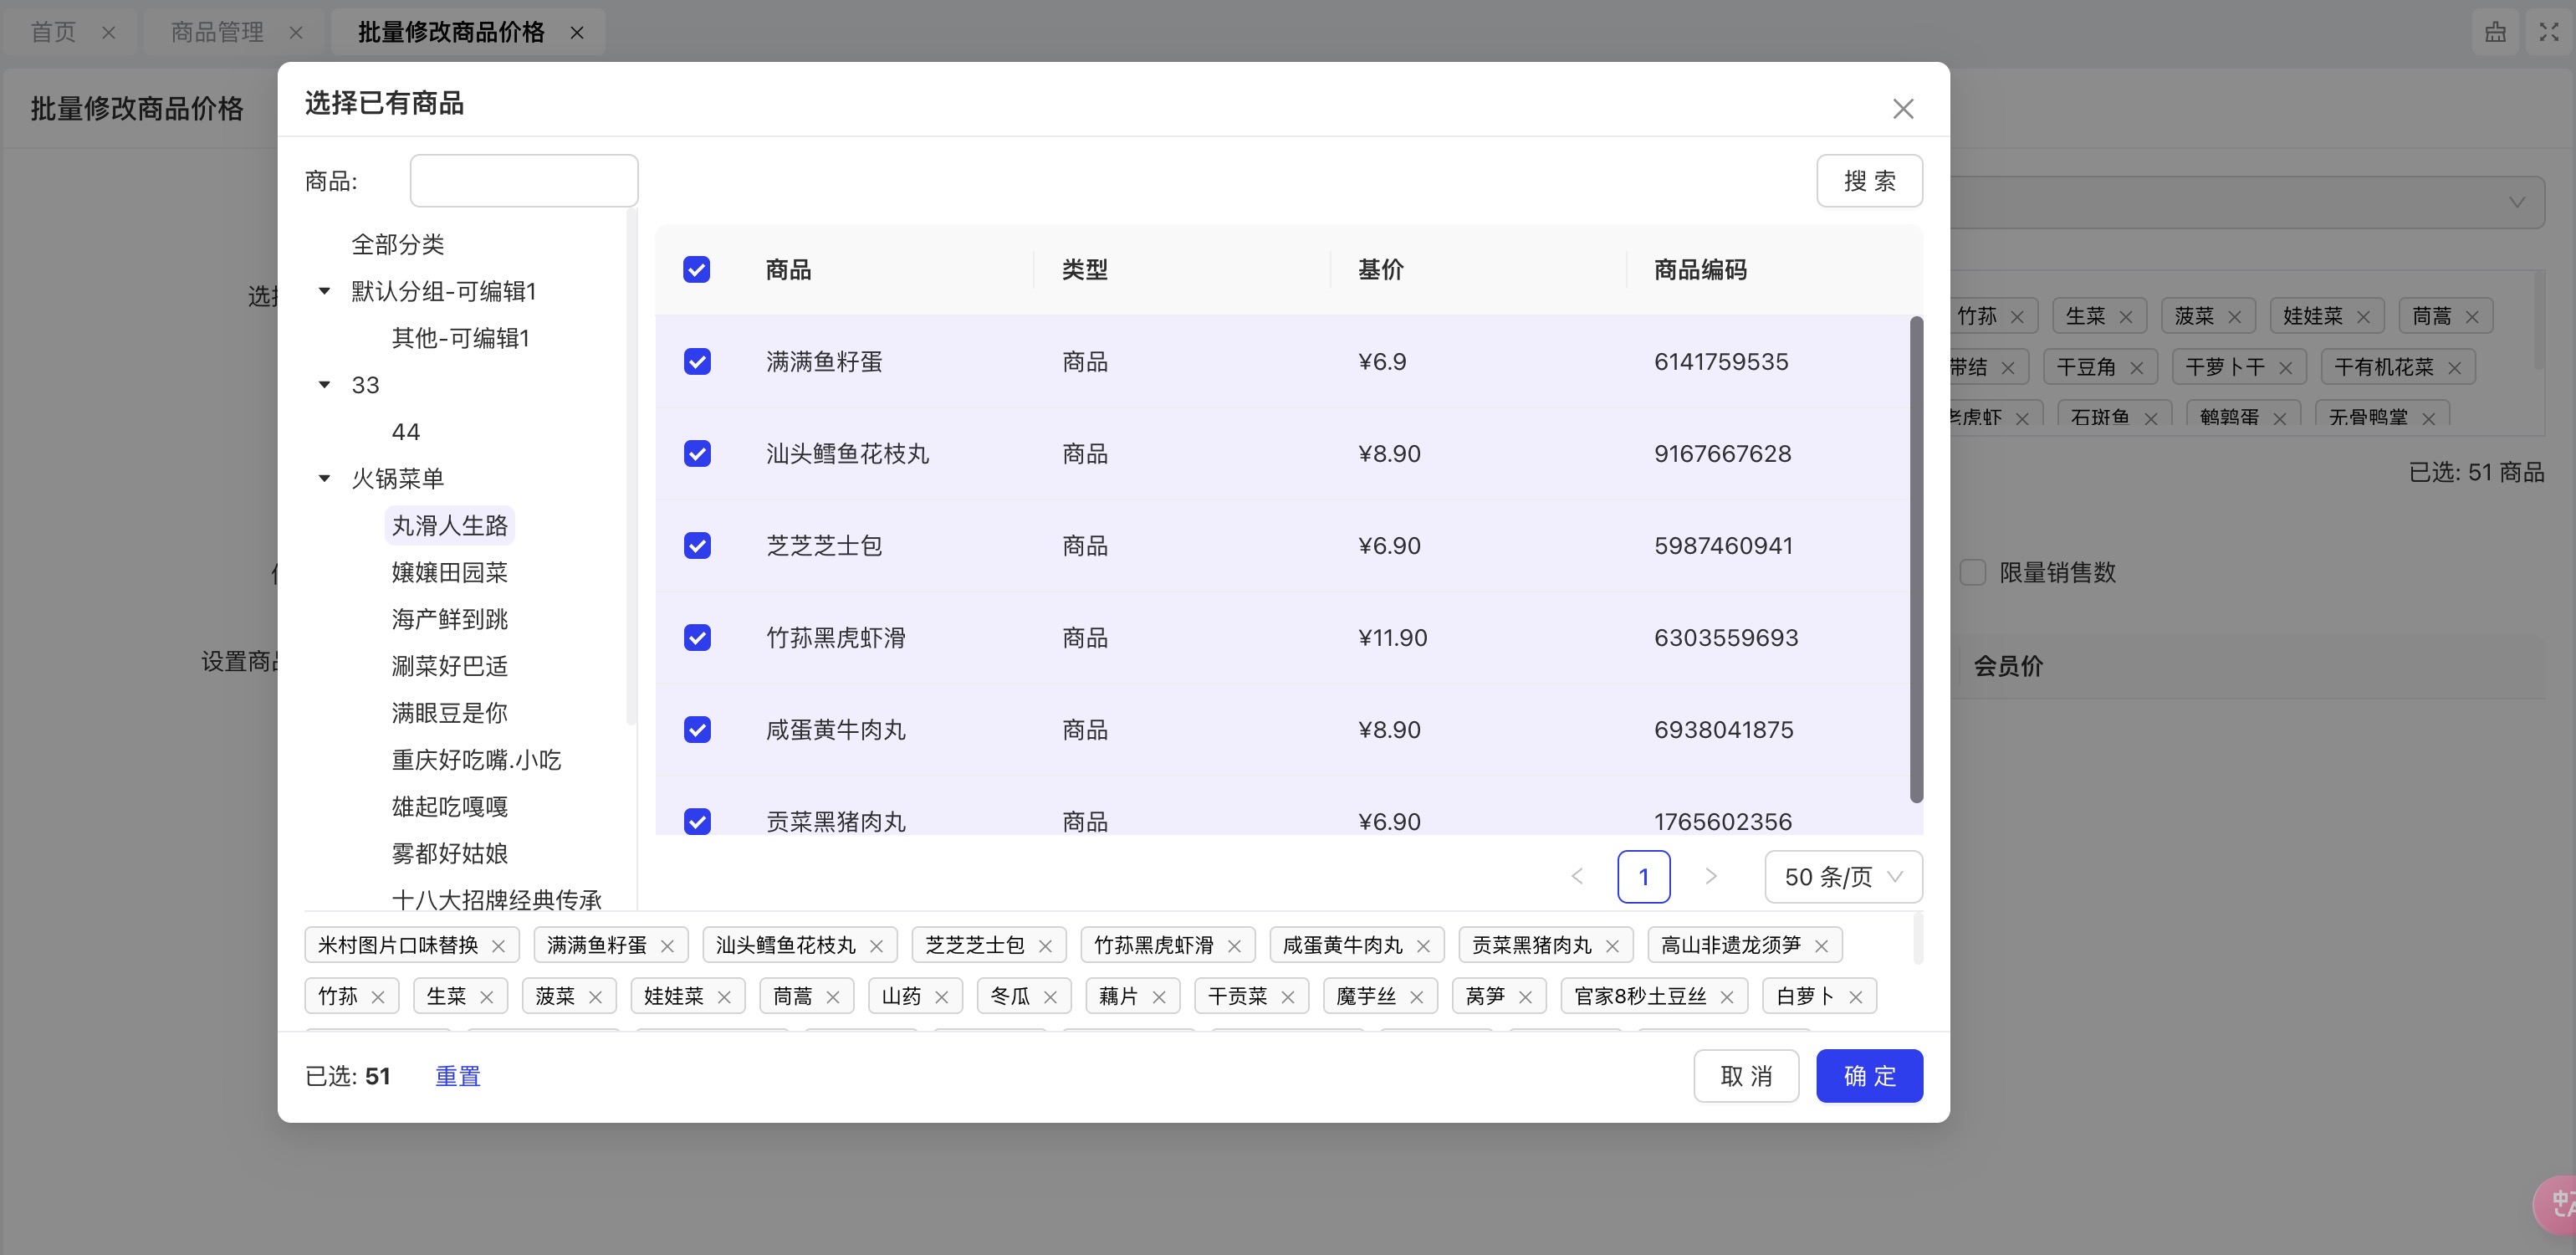Go to the previous page arrow
2576x1255 pixels.
click(1577, 877)
